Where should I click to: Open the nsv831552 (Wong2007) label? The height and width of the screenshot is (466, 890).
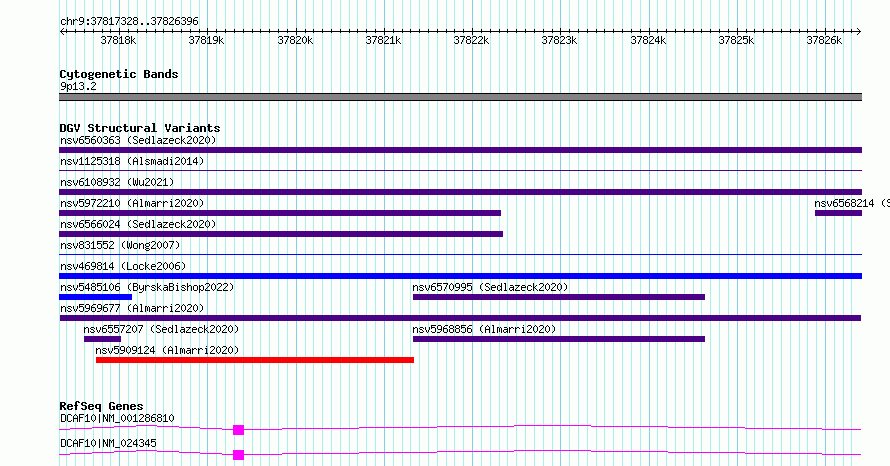(x=120, y=245)
